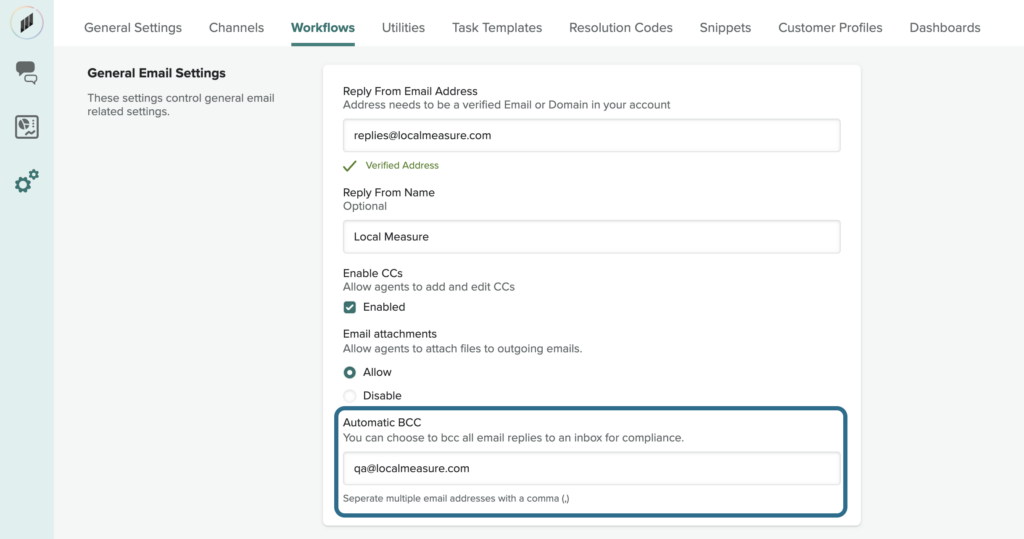Click the Automatic BCC email field
The image size is (1024, 539).
click(591, 468)
